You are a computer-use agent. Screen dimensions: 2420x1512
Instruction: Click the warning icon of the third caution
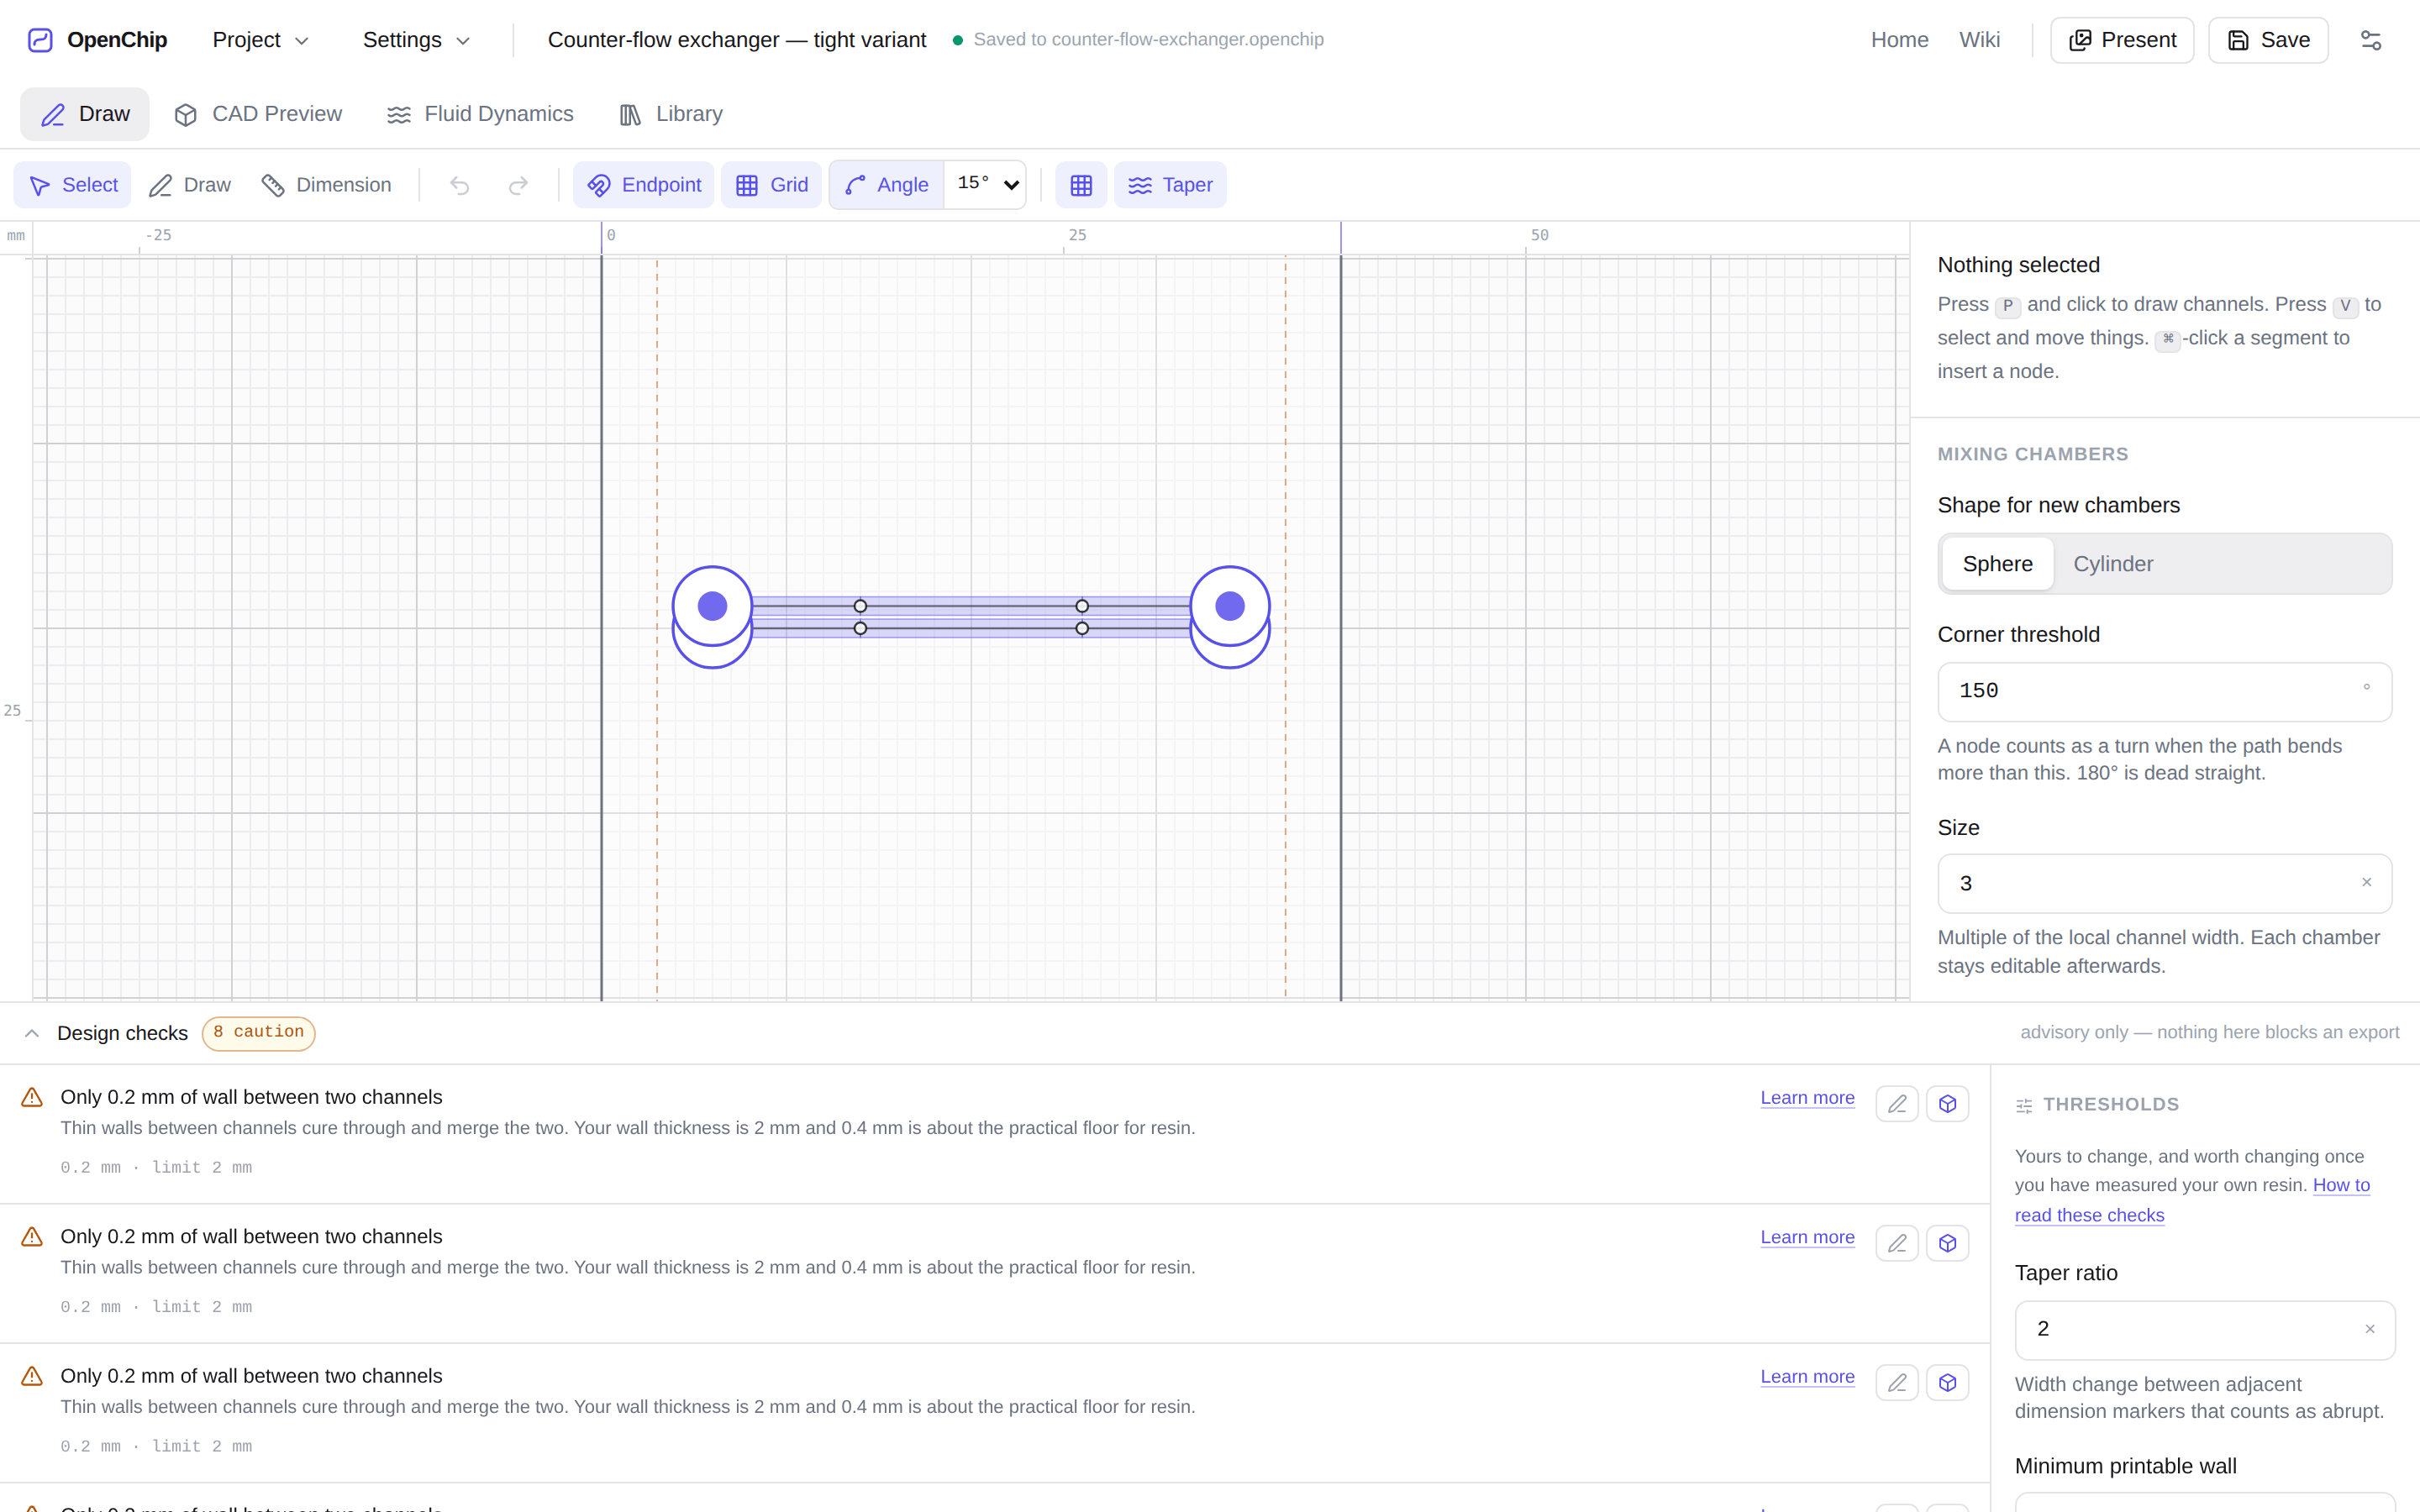(x=32, y=1376)
